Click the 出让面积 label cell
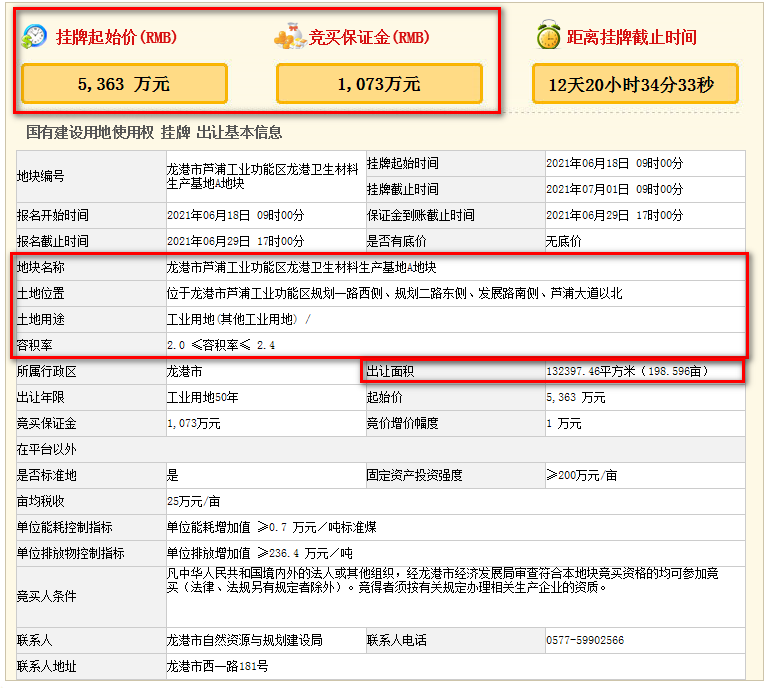Screen dimensions: 771x688 455,371
